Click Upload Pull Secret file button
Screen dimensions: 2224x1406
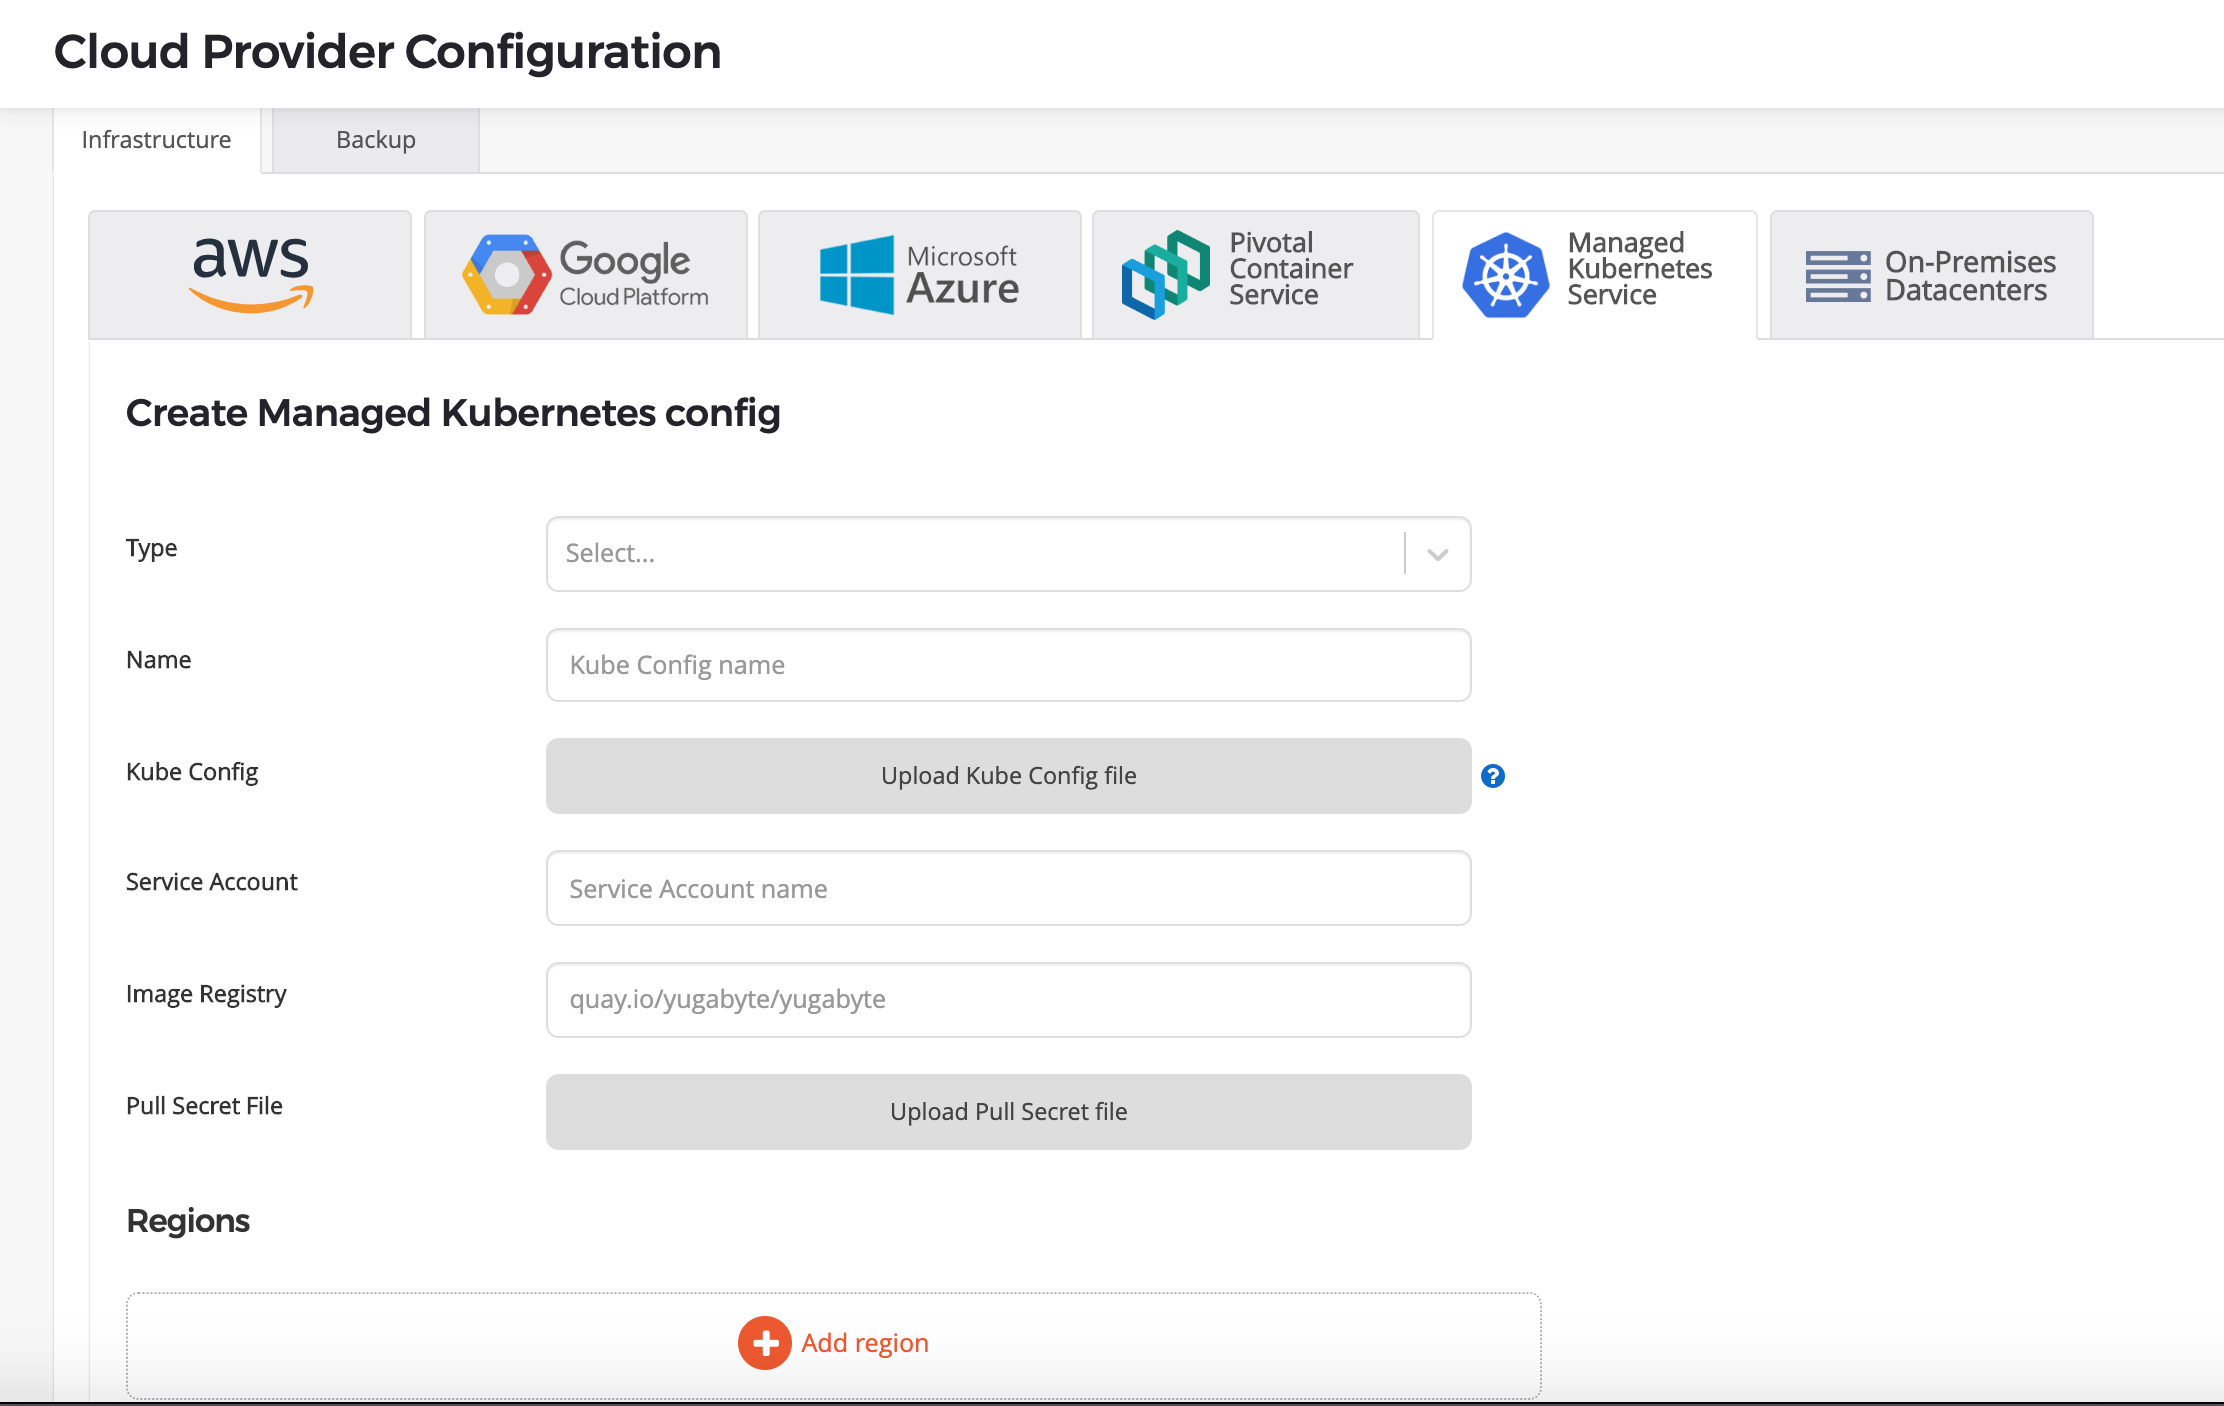[x=1008, y=1112]
